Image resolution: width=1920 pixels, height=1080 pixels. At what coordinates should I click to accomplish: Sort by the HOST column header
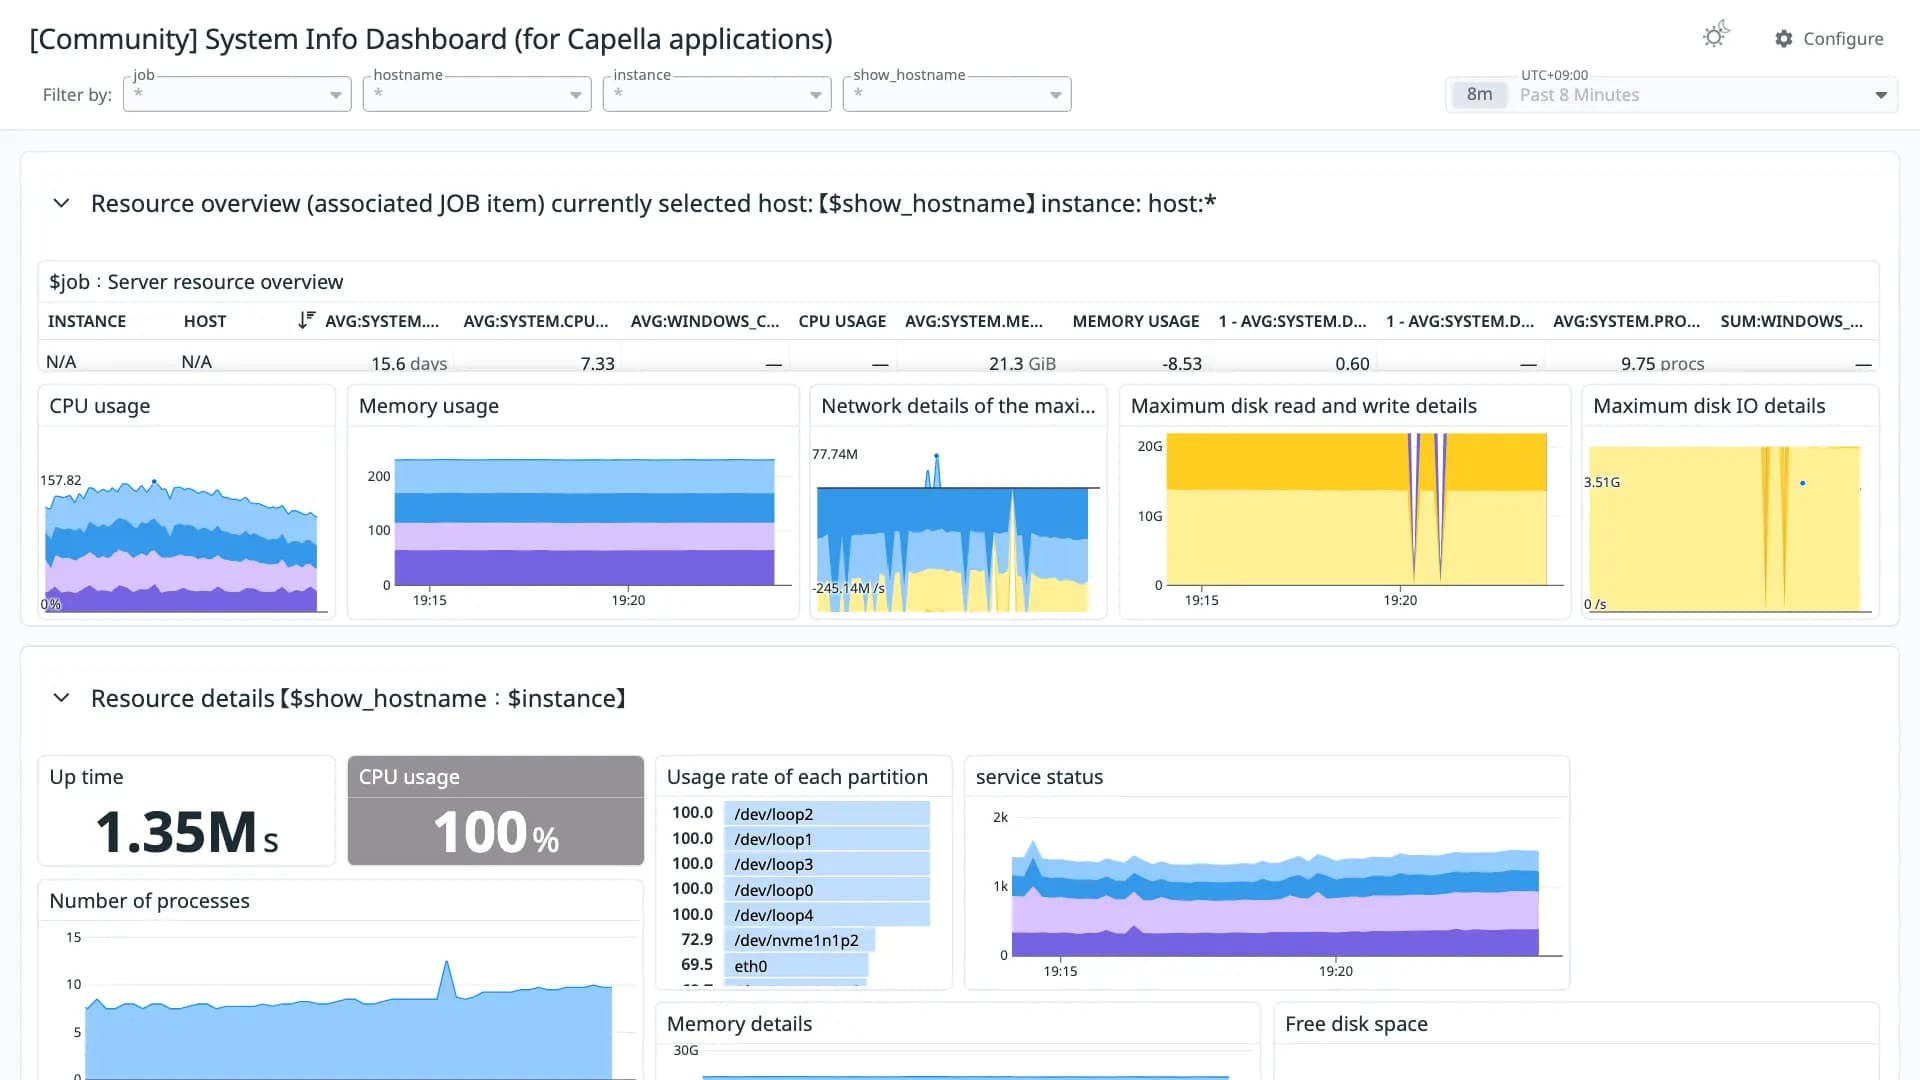205,321
